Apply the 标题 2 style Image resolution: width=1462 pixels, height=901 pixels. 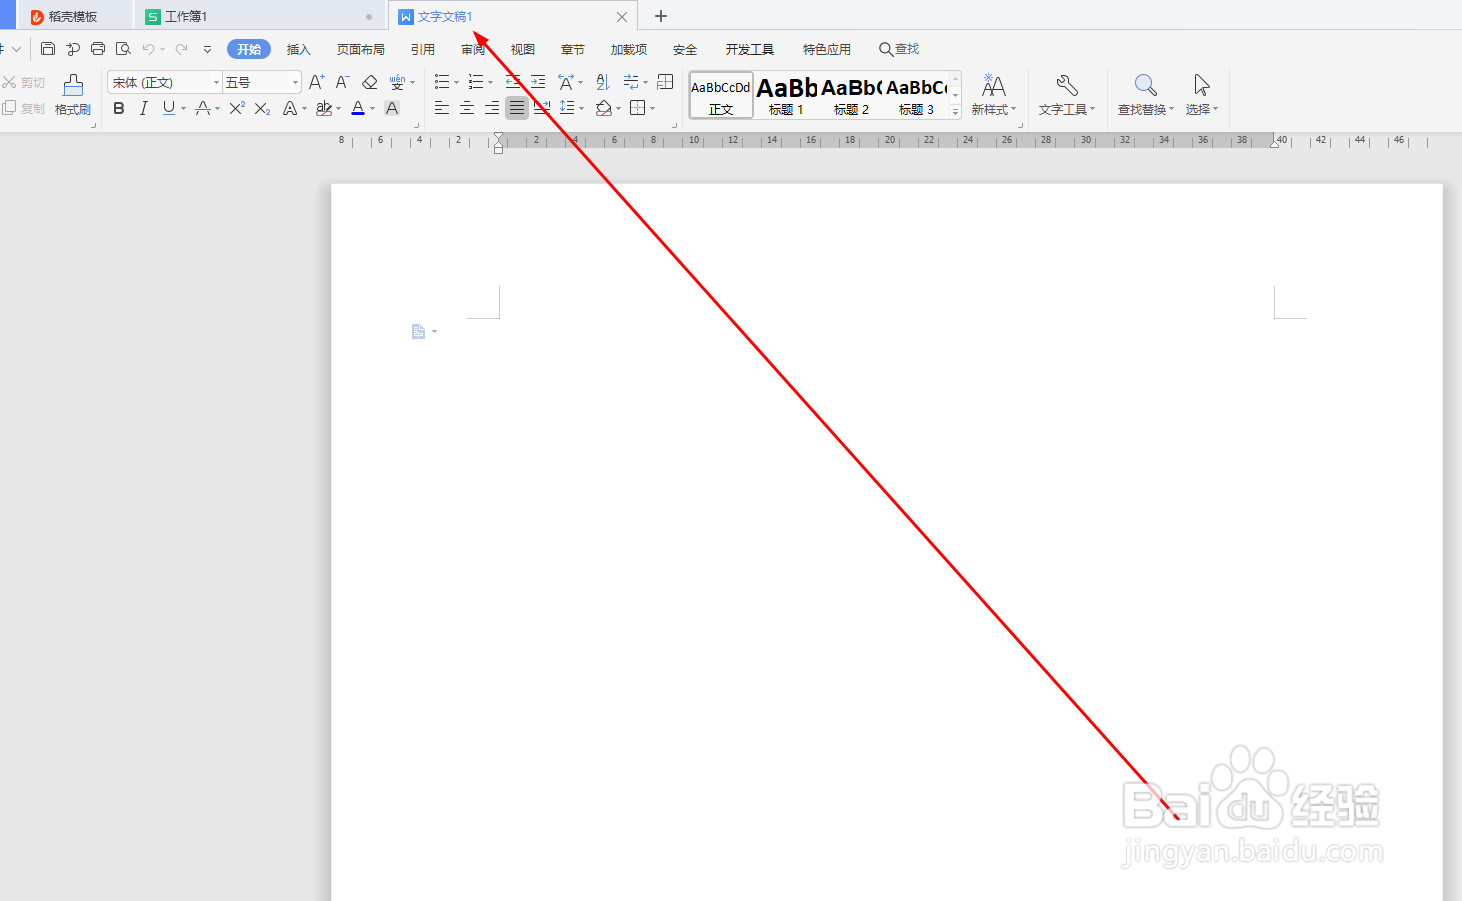pos(851,95)
